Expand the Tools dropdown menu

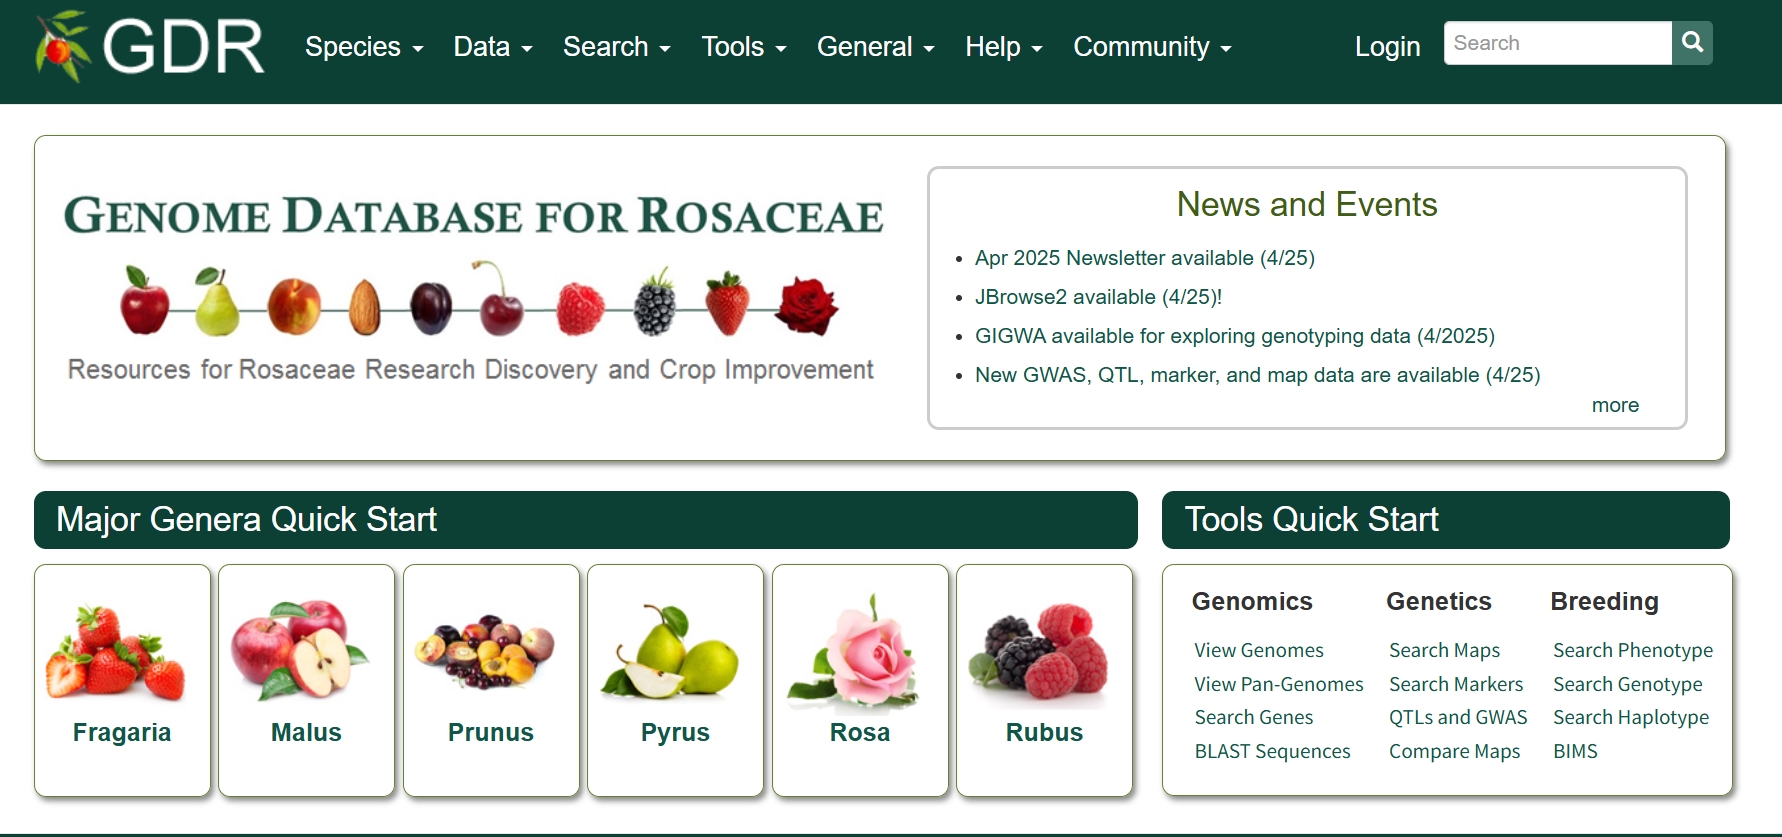744,47
